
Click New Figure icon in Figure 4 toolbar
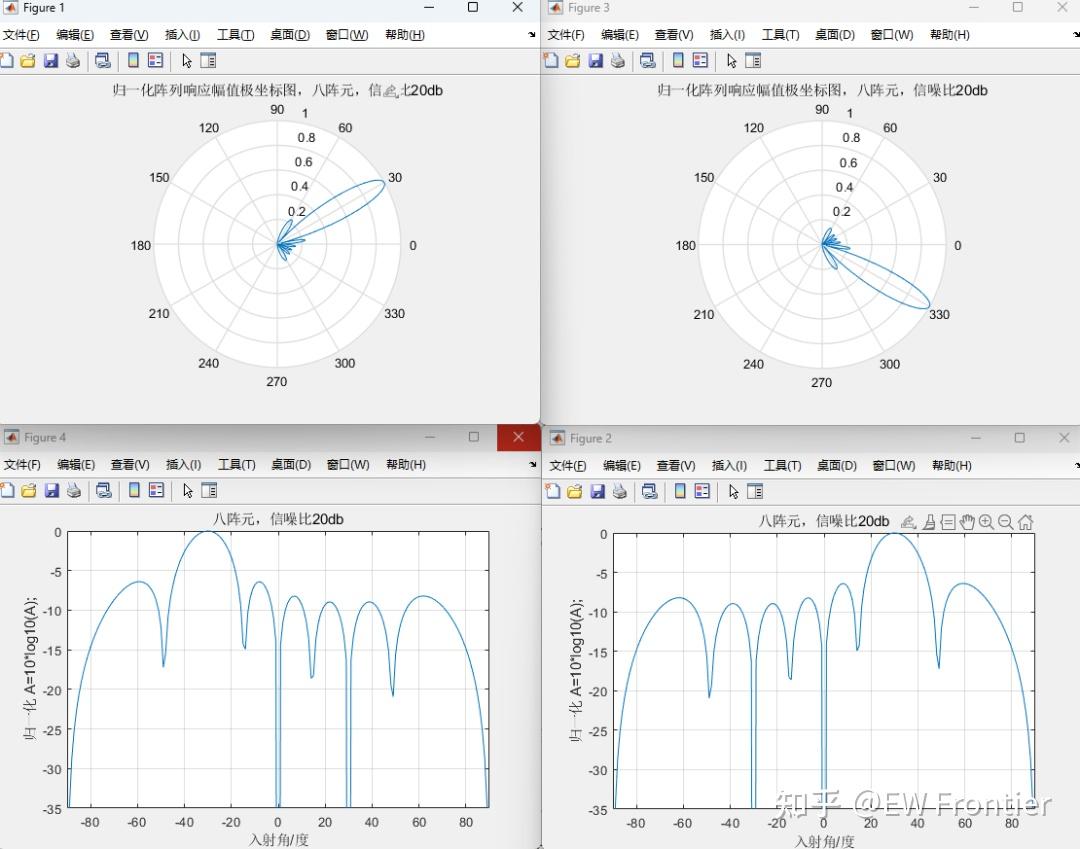8,490
